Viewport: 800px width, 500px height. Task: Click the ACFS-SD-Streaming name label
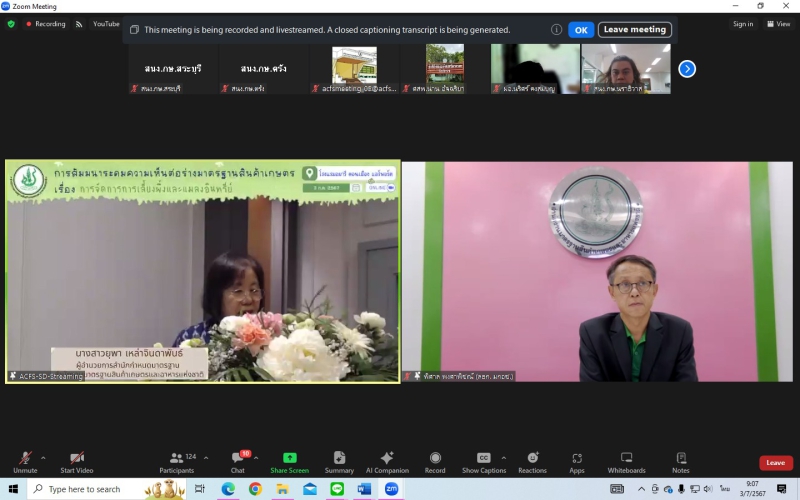click(x=46, y=376)
